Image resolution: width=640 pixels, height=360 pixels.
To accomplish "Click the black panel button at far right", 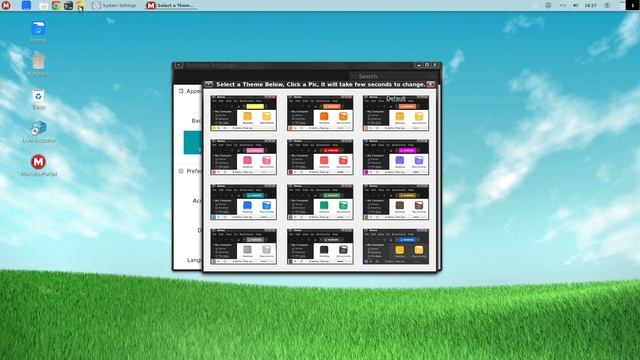I will coord(633,5).
